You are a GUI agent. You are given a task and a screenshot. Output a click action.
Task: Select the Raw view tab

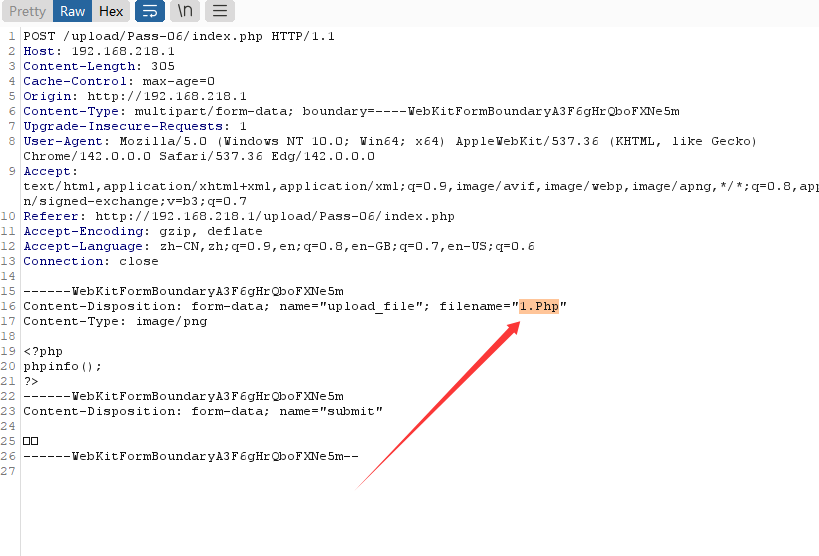(72, 11)
